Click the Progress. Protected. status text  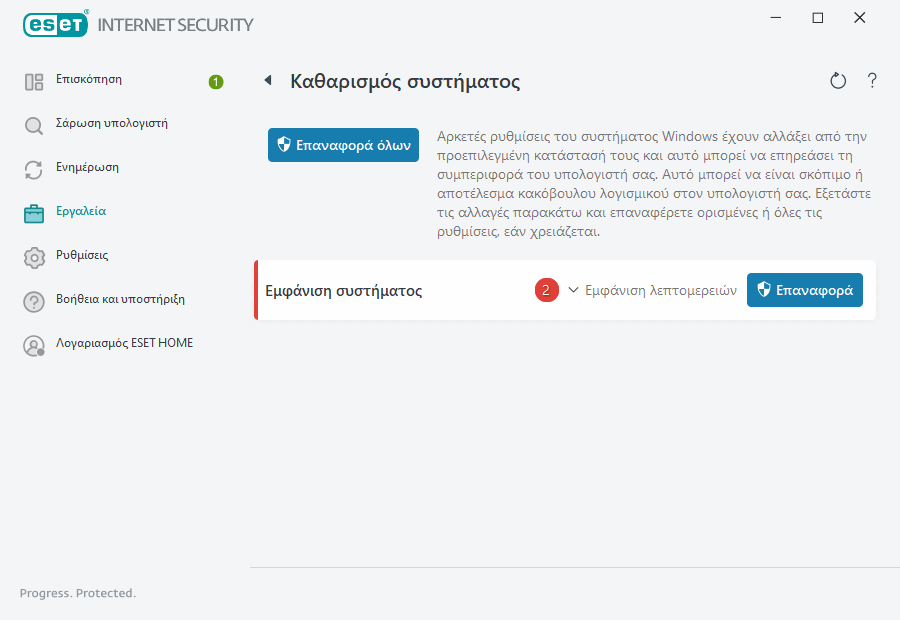coord(78,593)
